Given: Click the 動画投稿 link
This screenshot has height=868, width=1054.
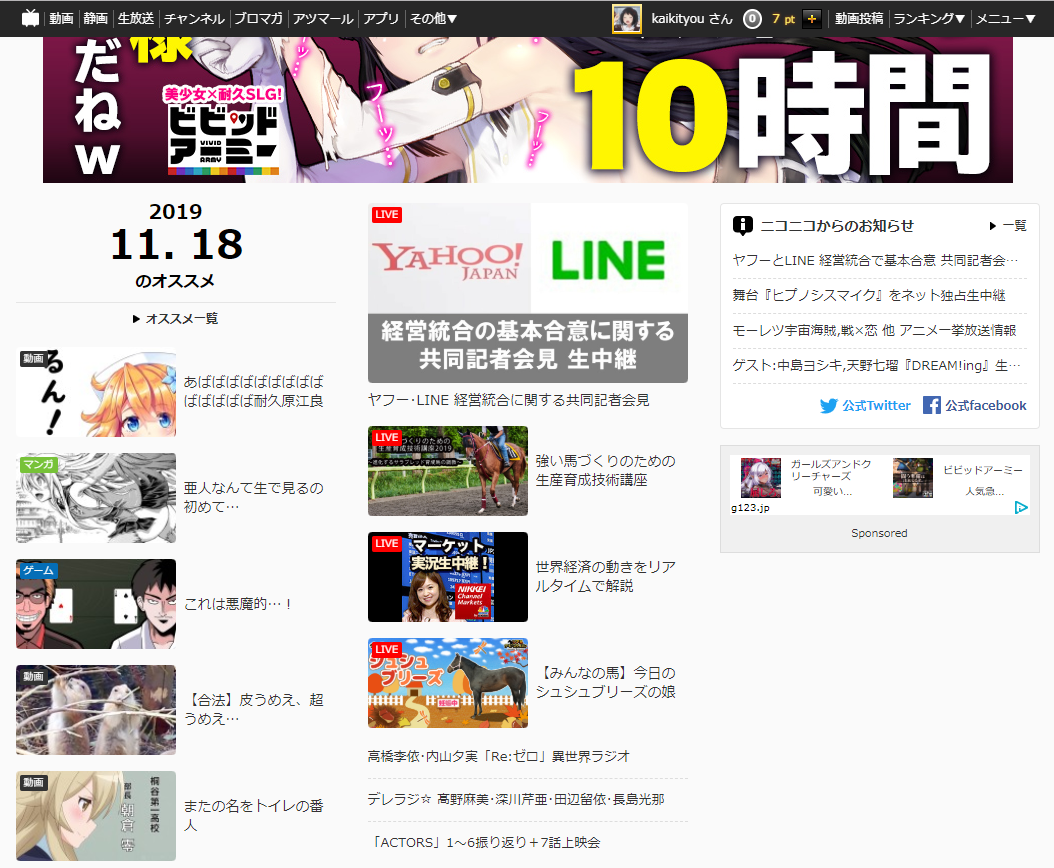Looking at the screenshot, I should tap(859, 19).
